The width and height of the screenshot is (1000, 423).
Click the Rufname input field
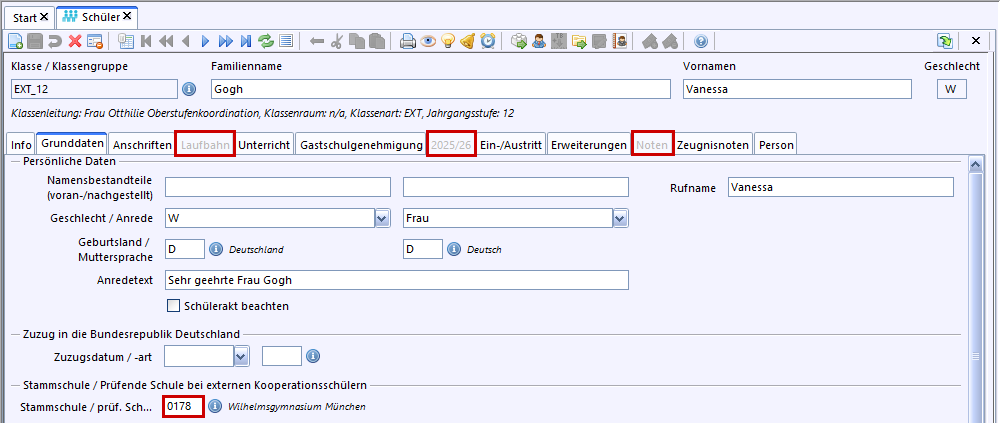pos(839,187)
